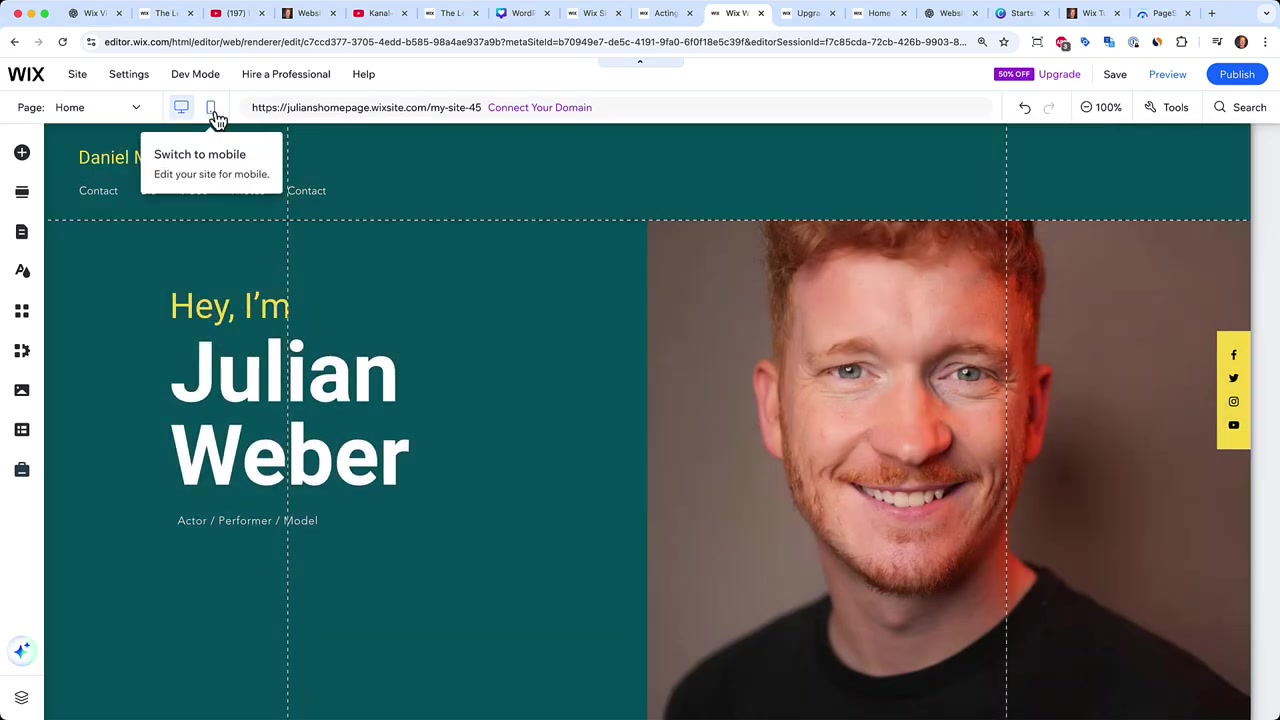The image size is (1280, 720).
Task: Collapse the top toolbar with the up arrow
Action: tap(640, 62)
